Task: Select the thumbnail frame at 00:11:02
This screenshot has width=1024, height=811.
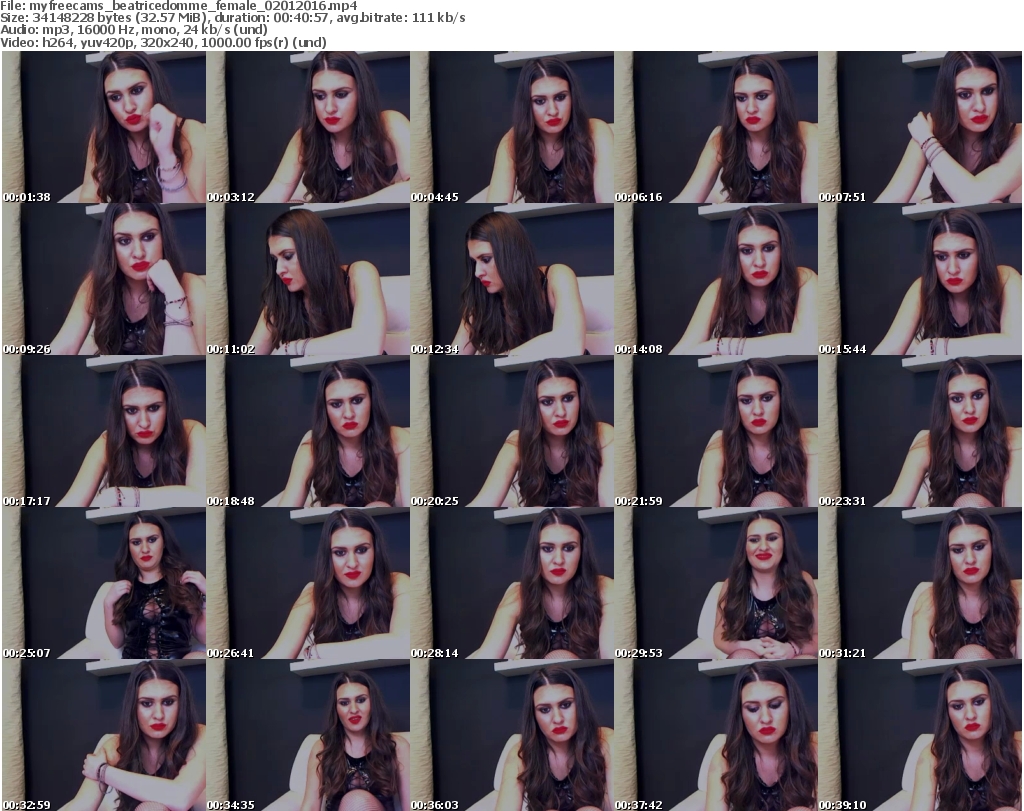Action: 308,279
